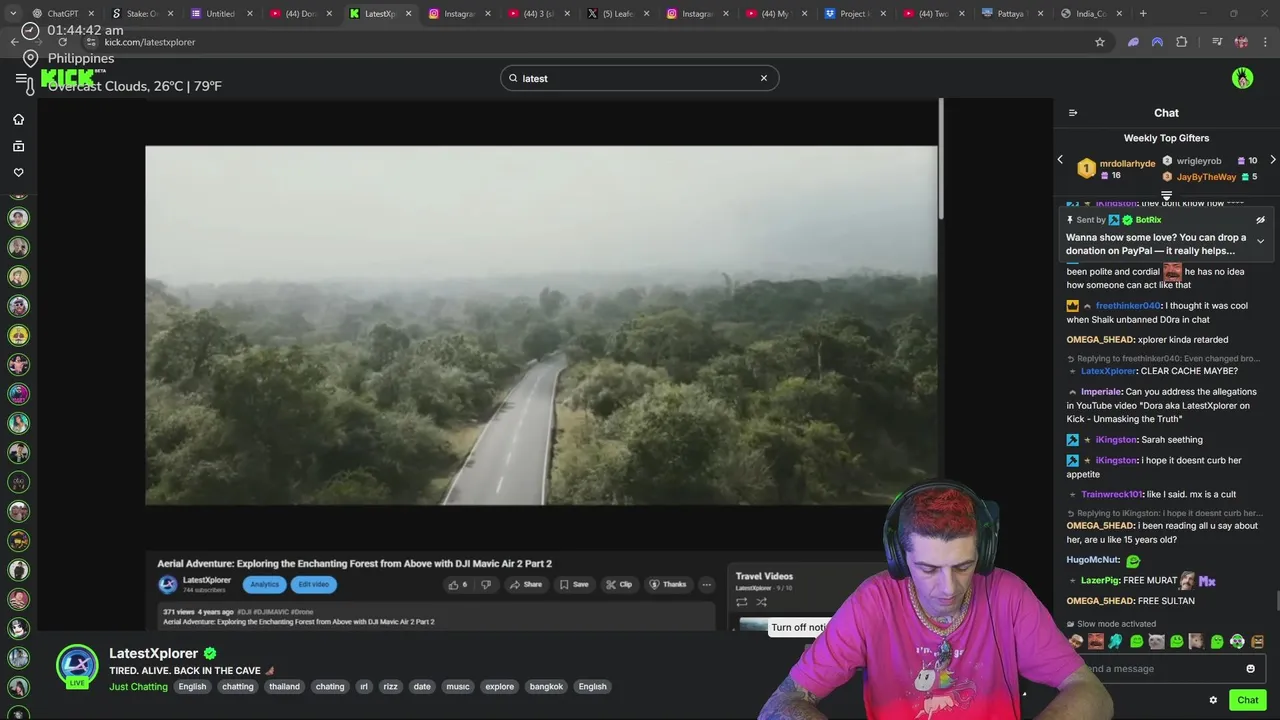Collapse the chat panel with the arrow icon
The image size is (1280, 720).
click(1073, 113)
